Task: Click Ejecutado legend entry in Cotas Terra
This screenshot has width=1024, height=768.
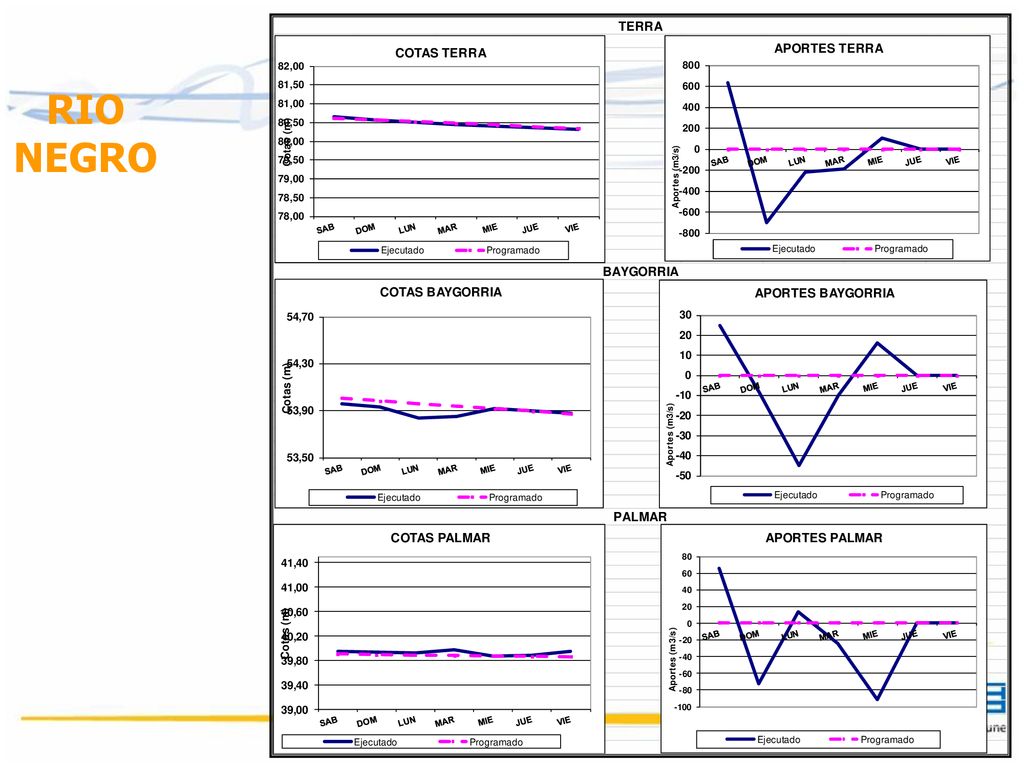Action: 387,250
